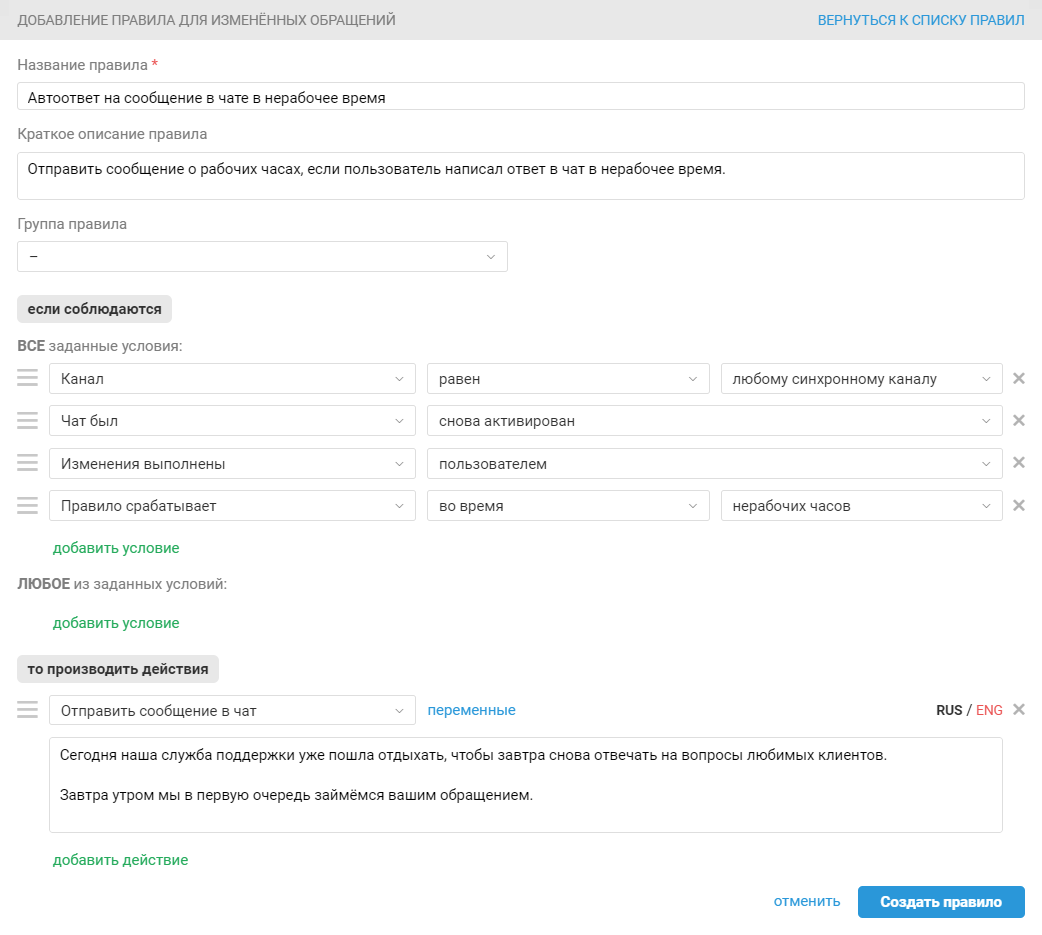The width and height of the screenshot is (1042, 935).
Task: Expand the нерабочих часов dropdown
Action: (861, 506)
